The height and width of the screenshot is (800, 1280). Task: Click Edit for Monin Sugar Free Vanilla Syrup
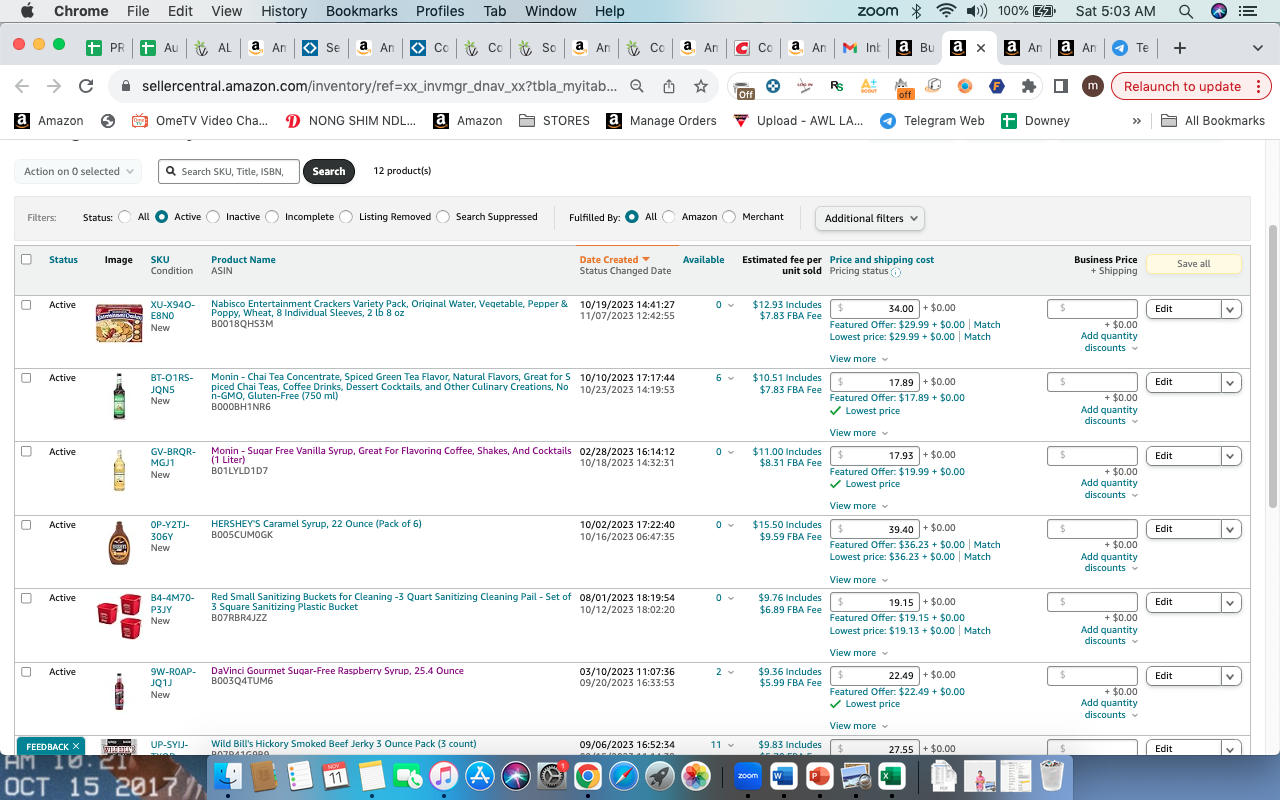point(1184,456)
